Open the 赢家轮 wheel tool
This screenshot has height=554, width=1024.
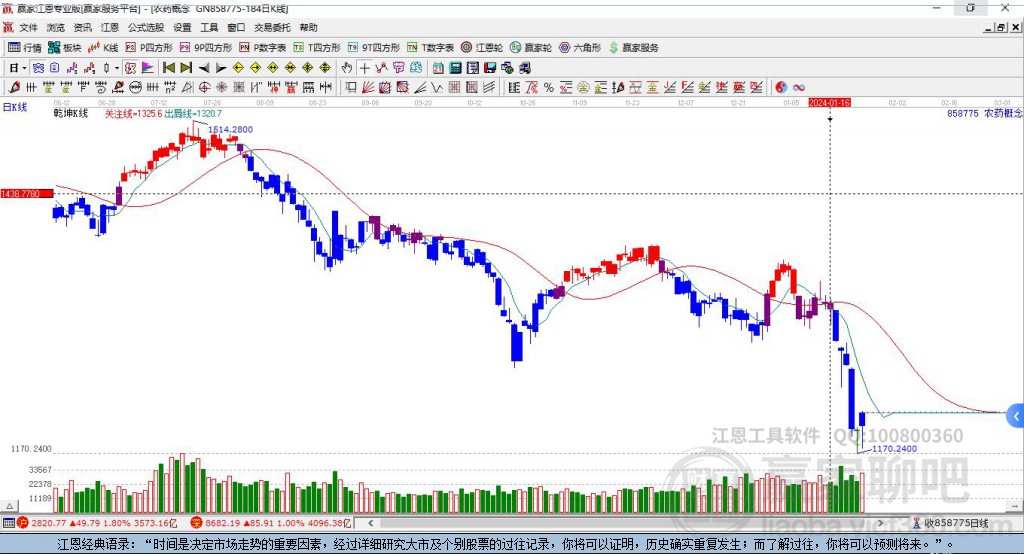[x=531, y=48]
